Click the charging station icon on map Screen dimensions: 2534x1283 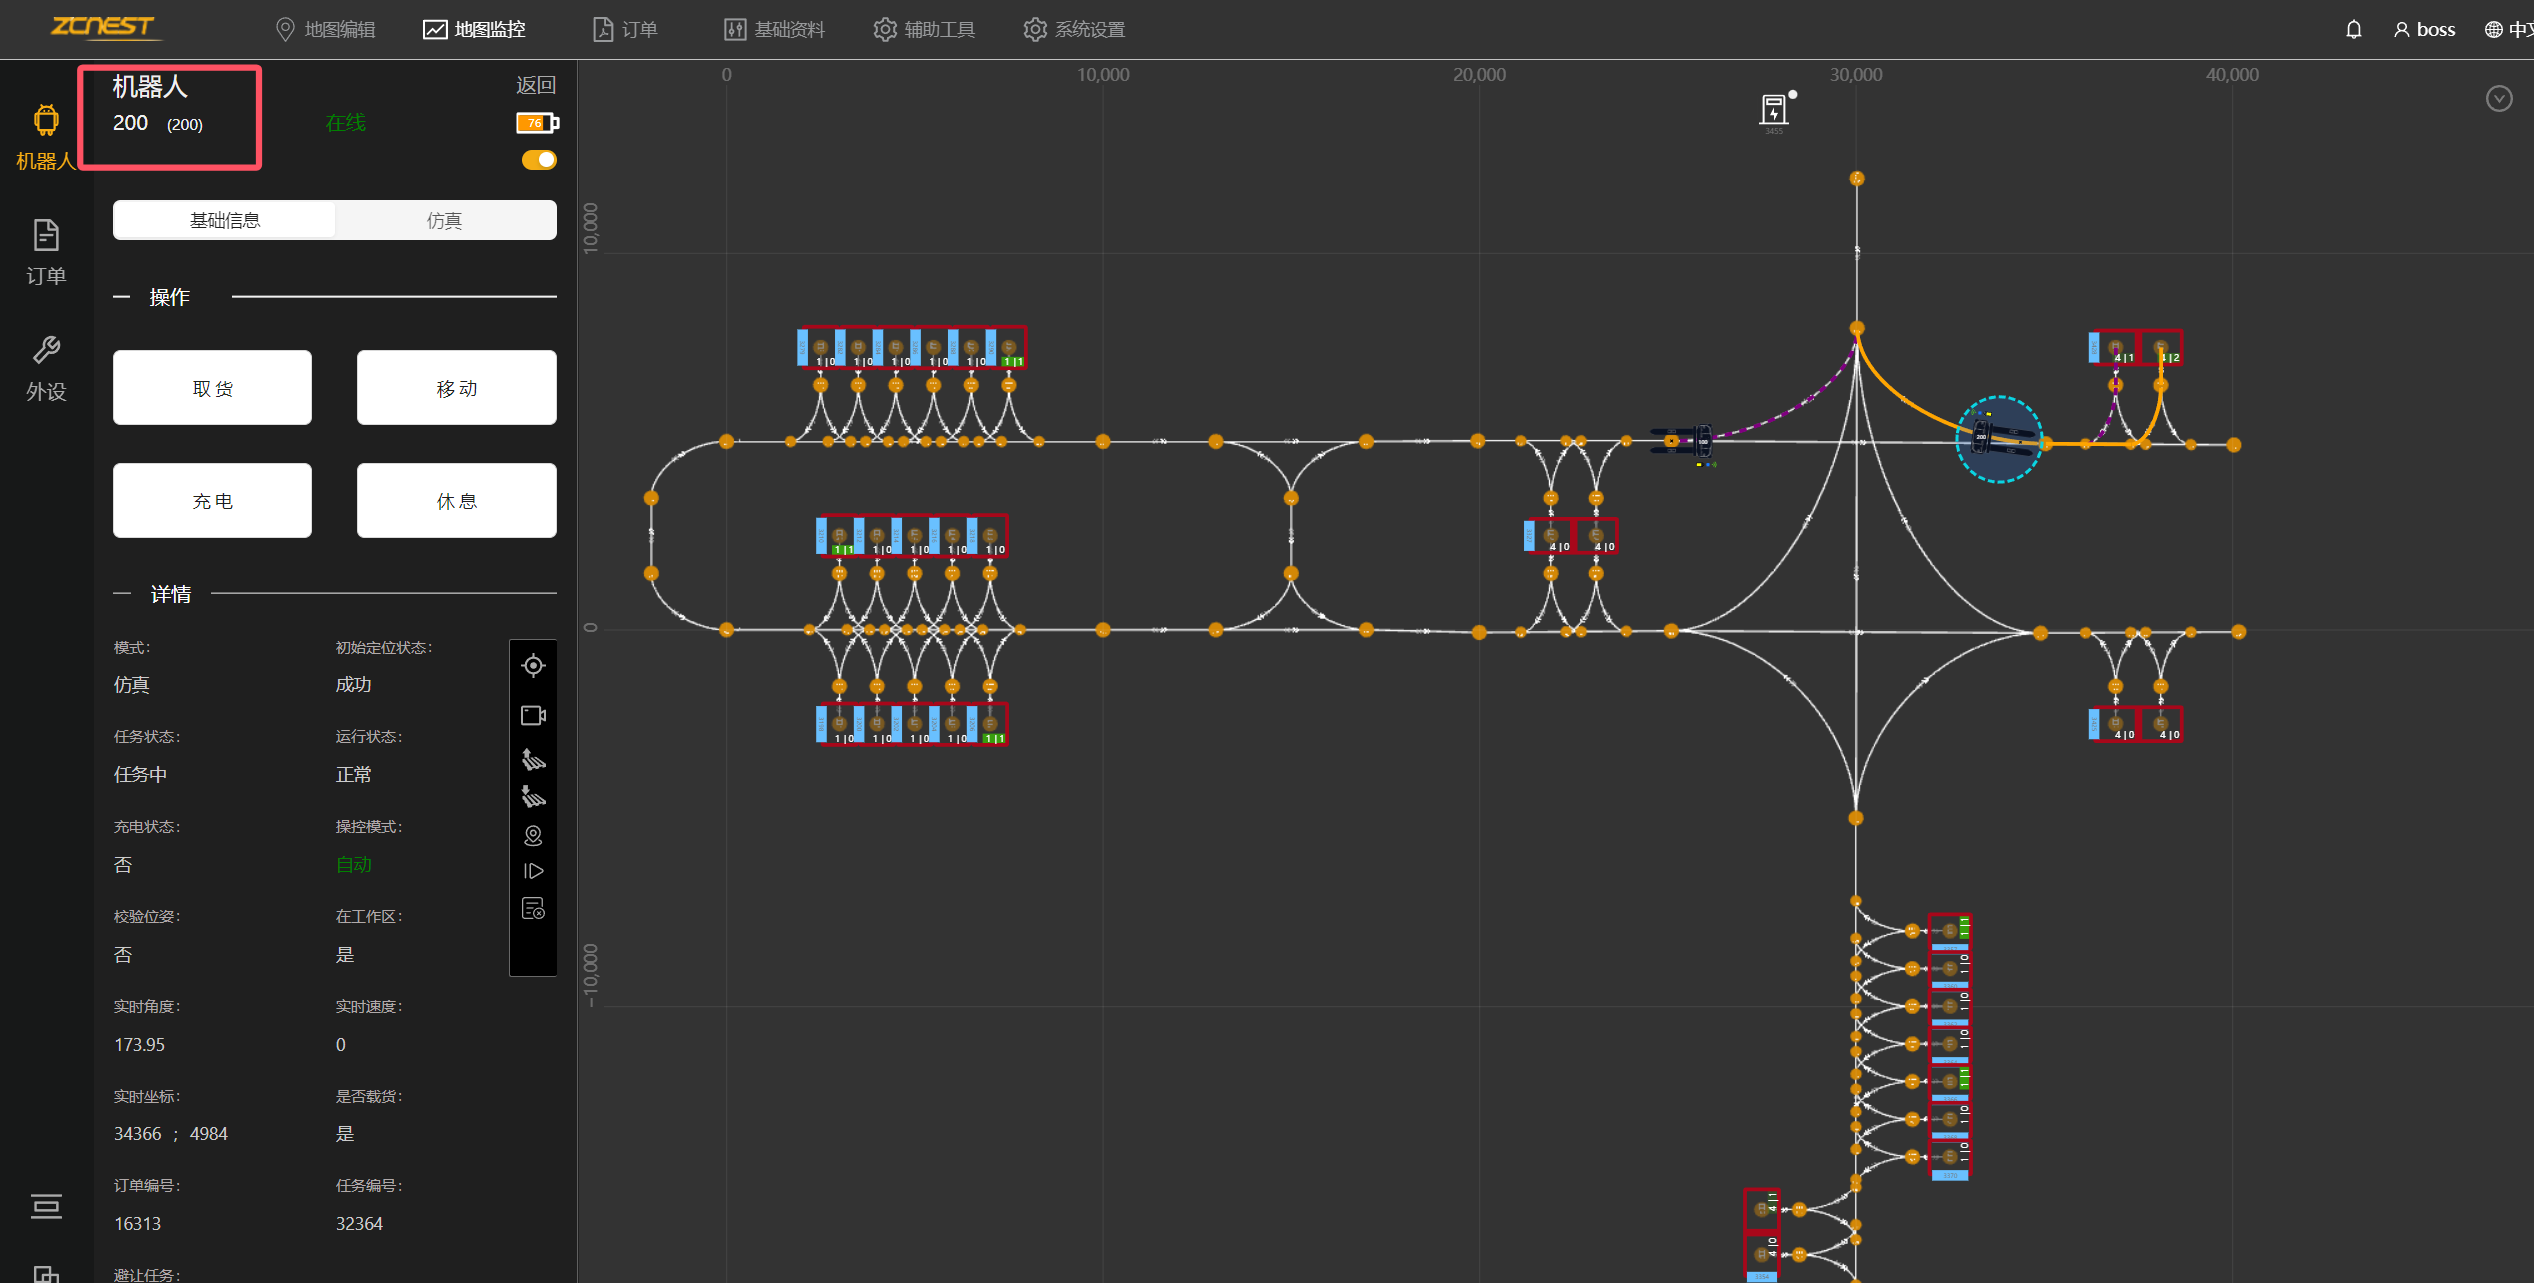point(1774,110)
